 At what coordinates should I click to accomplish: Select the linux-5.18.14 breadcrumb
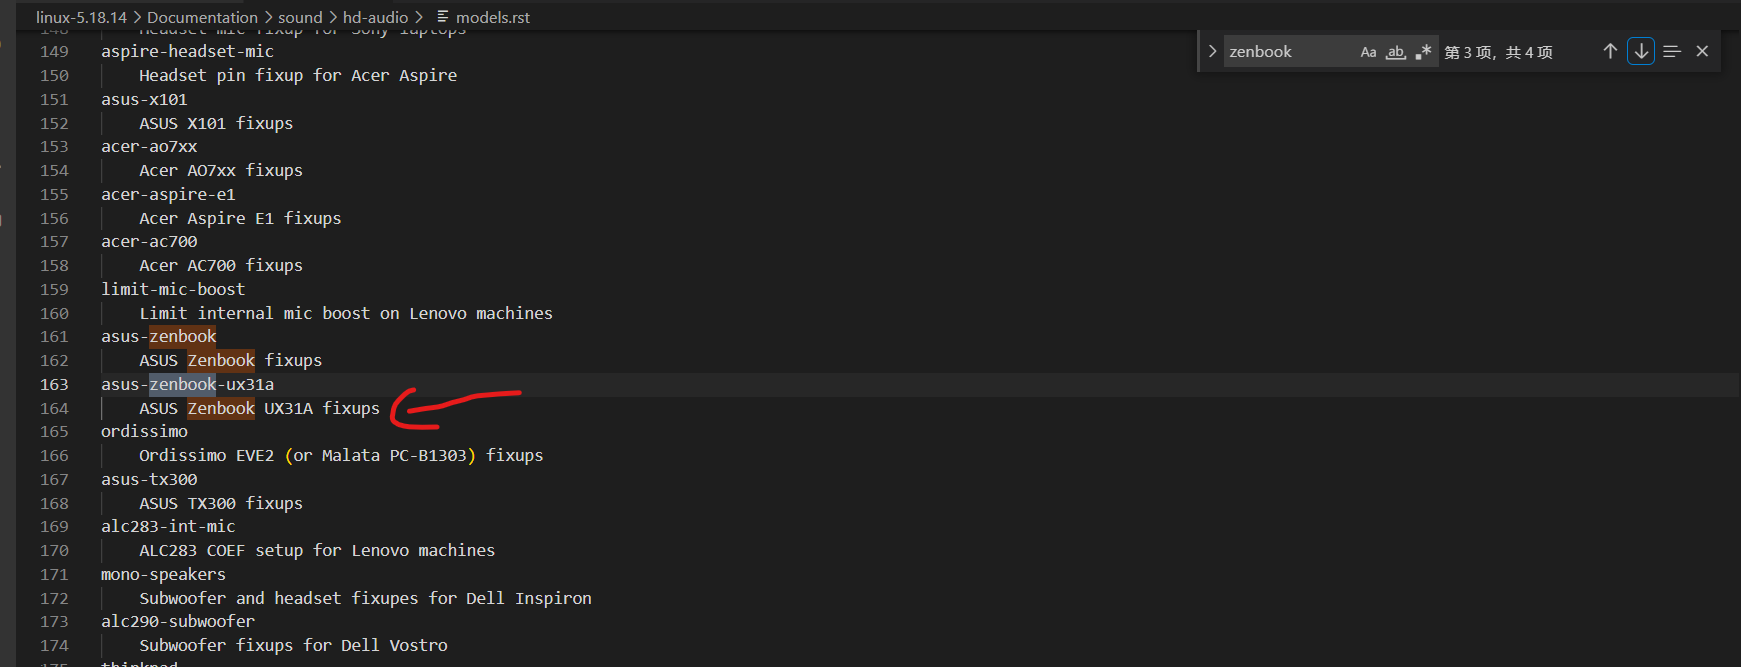coord(81,17)
